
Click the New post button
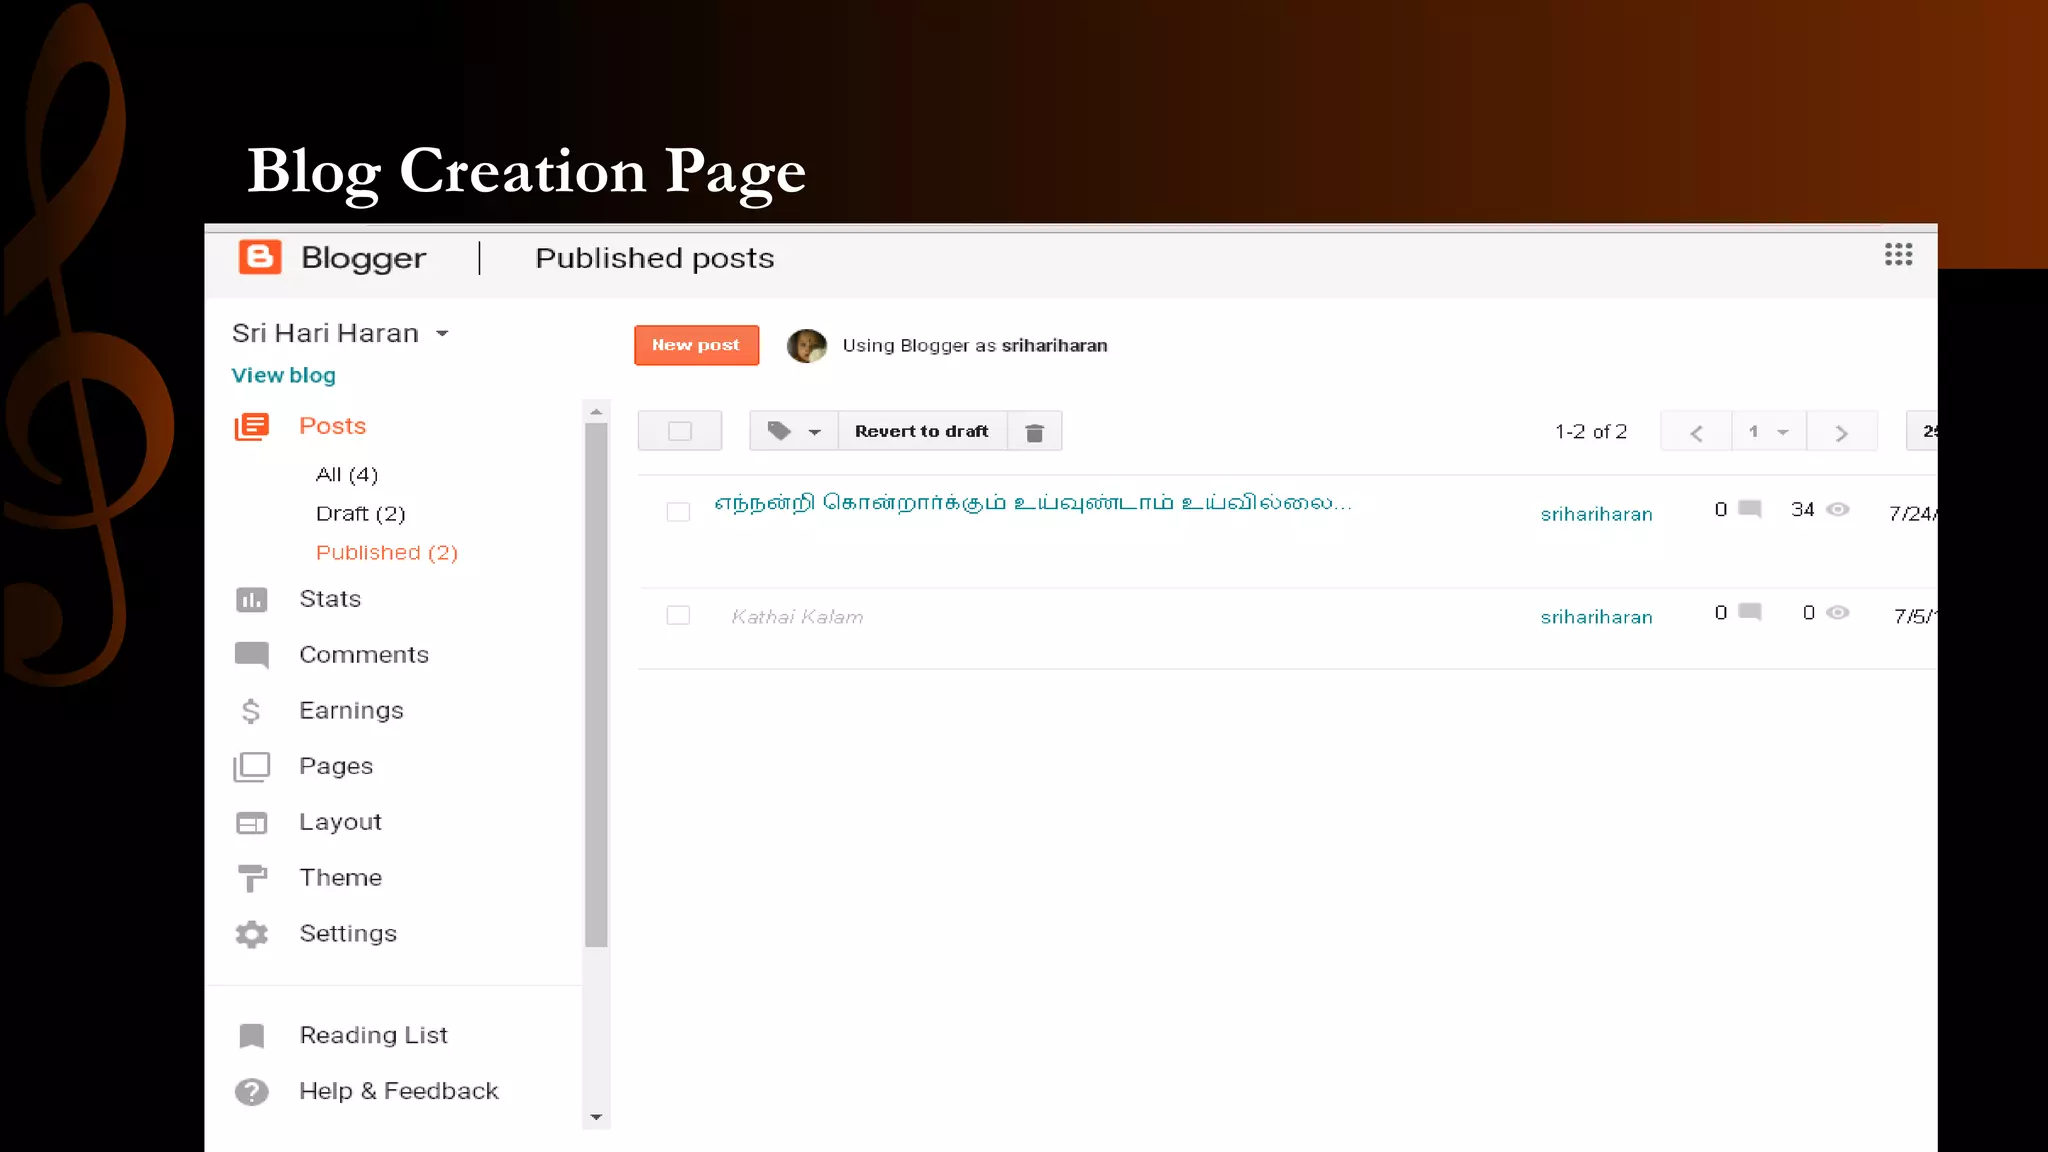696,345
